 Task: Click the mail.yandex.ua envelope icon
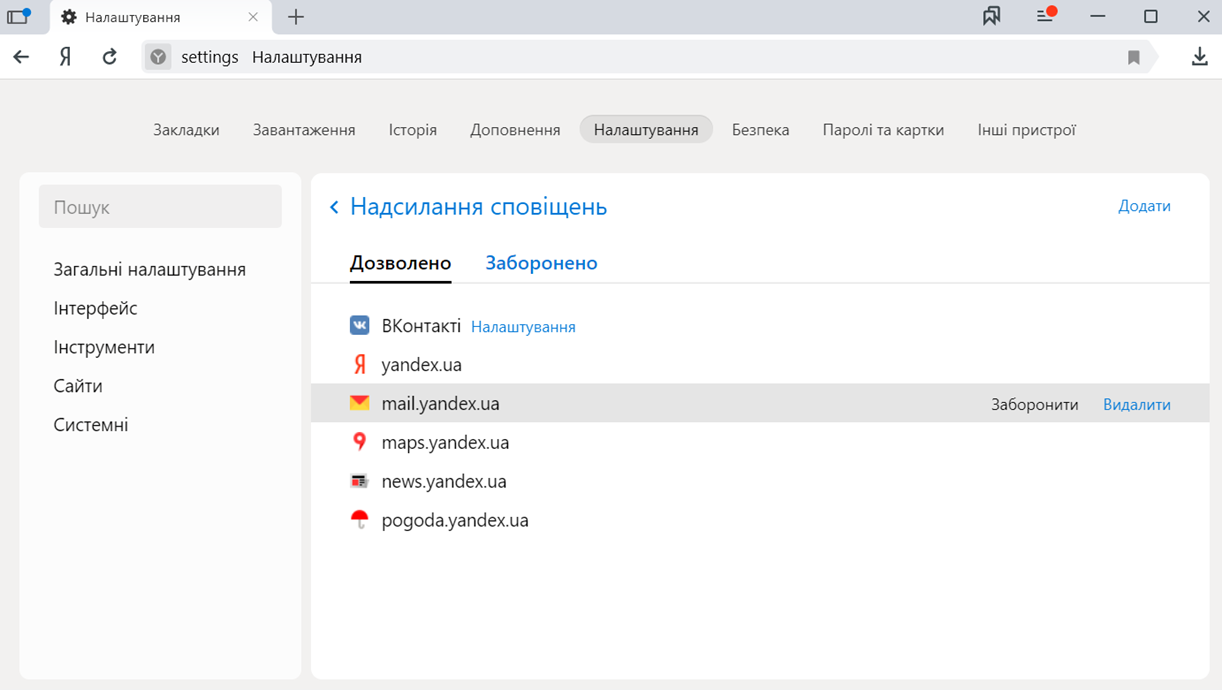pos(360,403)
